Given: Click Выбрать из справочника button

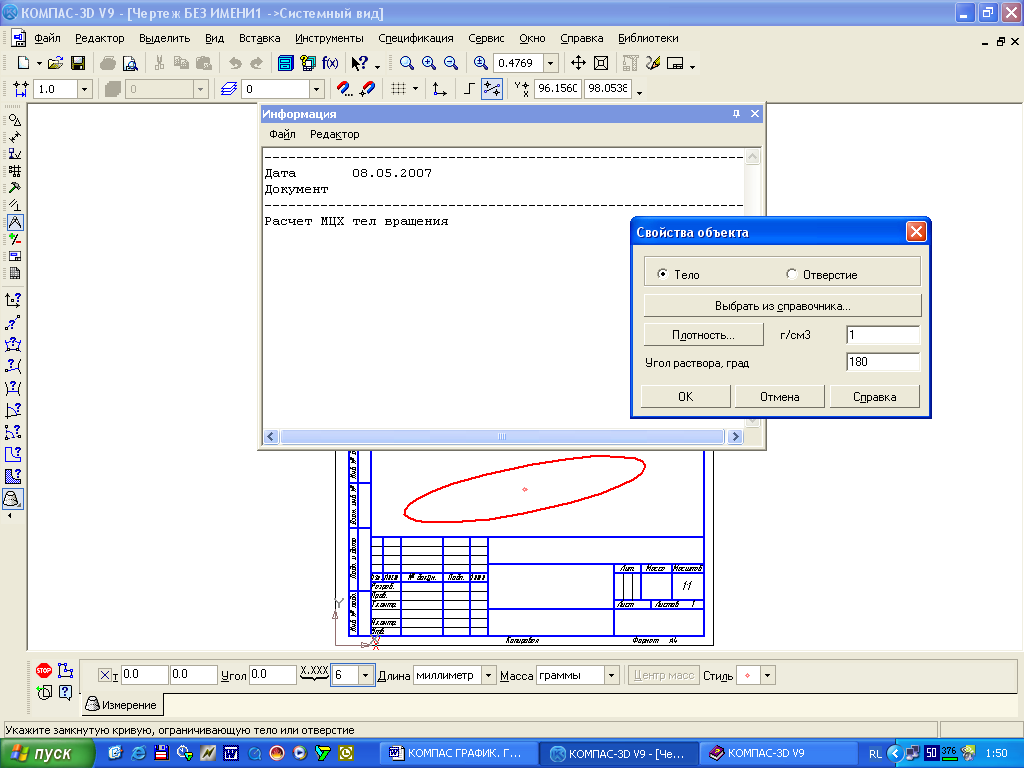Looking at the screenshot, I should [x=782, y=306].
